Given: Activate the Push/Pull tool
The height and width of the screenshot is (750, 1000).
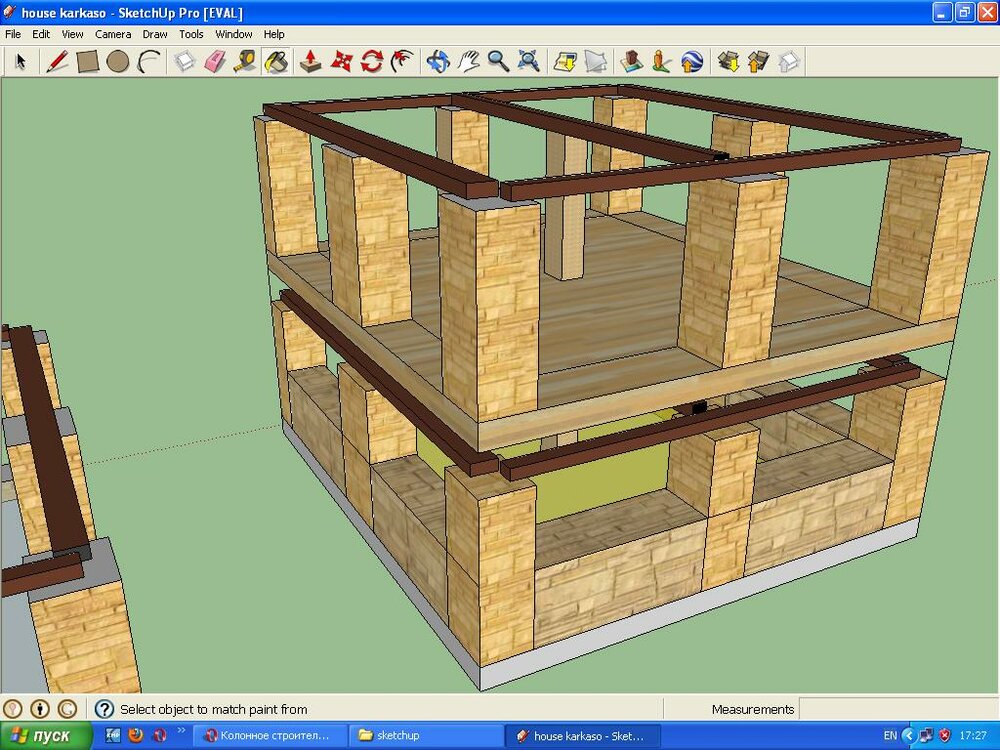Looking at the screenshot, I should coord(311,62).
